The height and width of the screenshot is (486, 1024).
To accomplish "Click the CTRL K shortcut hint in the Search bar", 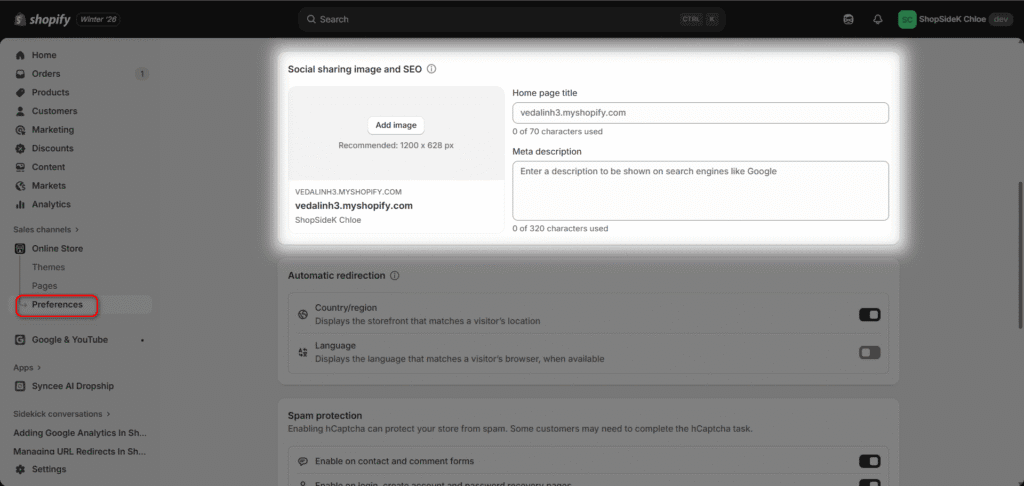I will coord(699,20).
